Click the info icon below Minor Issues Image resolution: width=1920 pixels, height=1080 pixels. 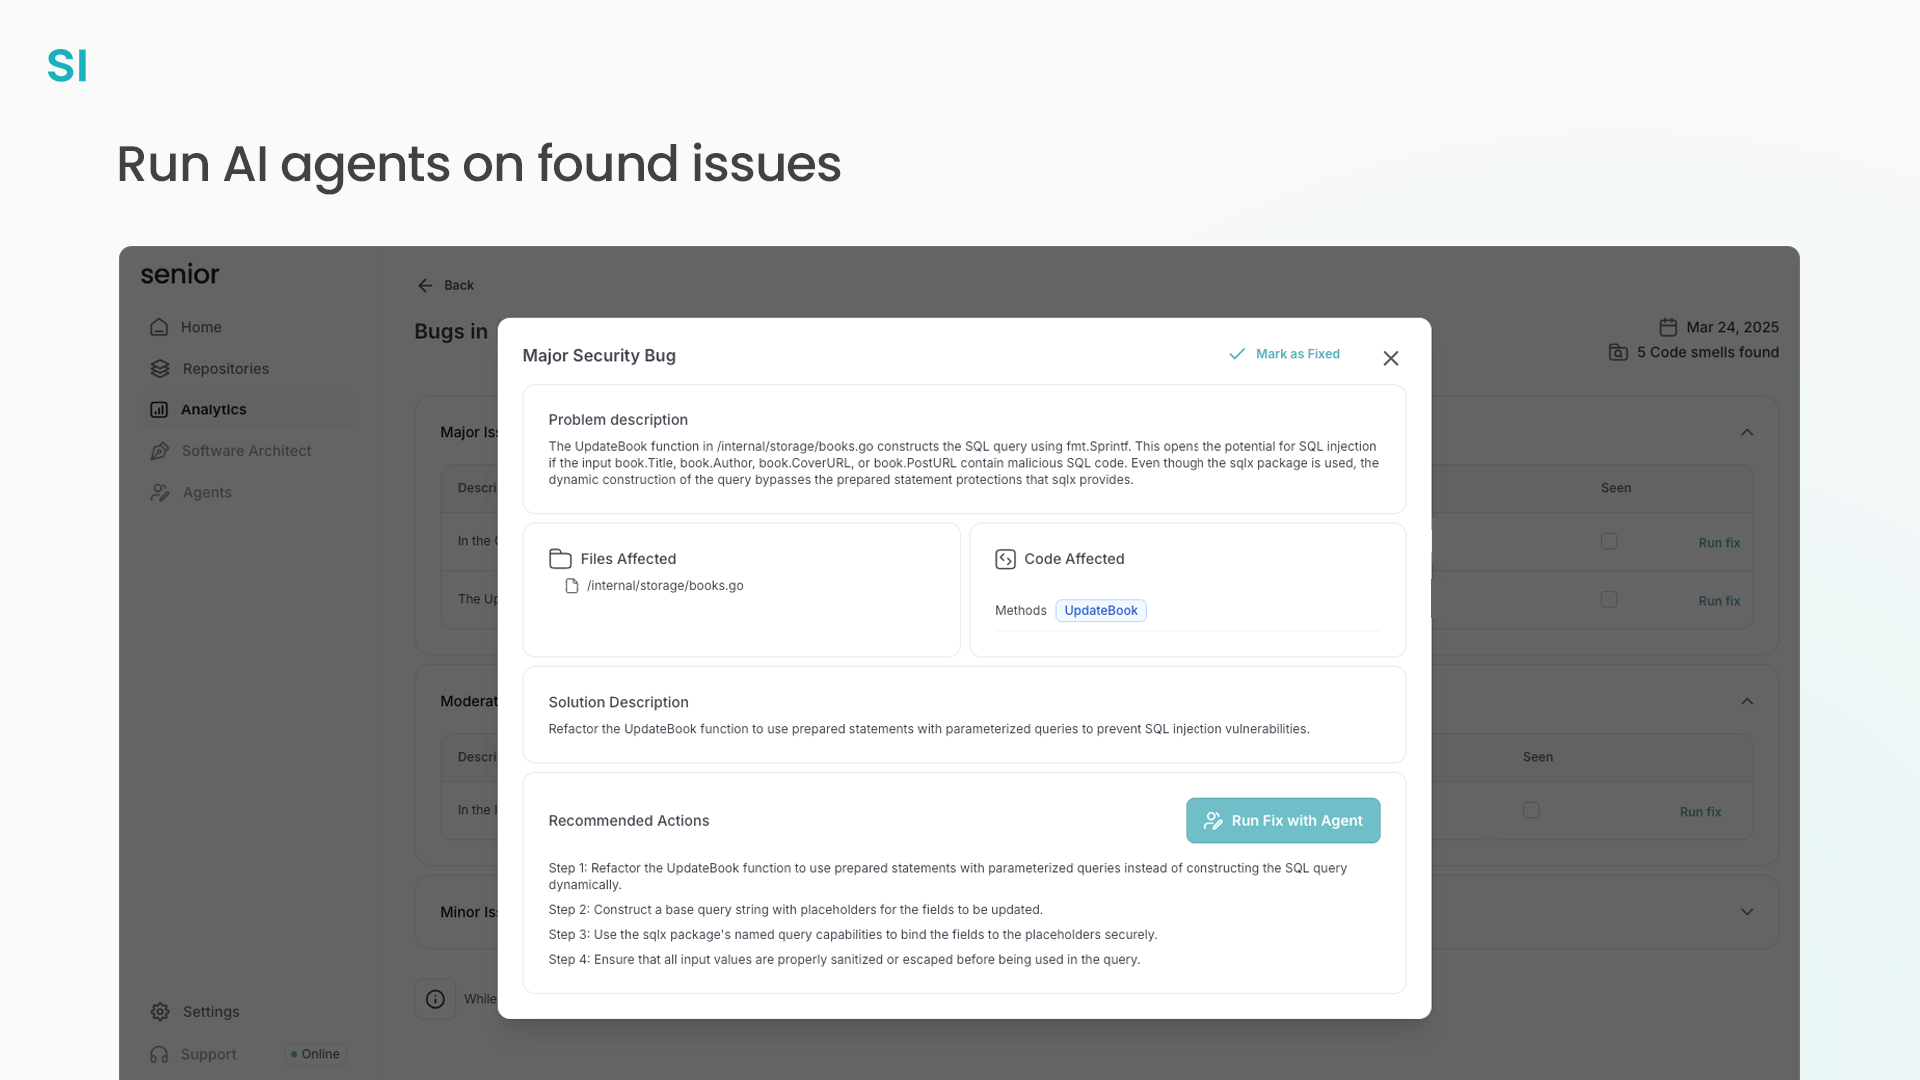point(435,999)
